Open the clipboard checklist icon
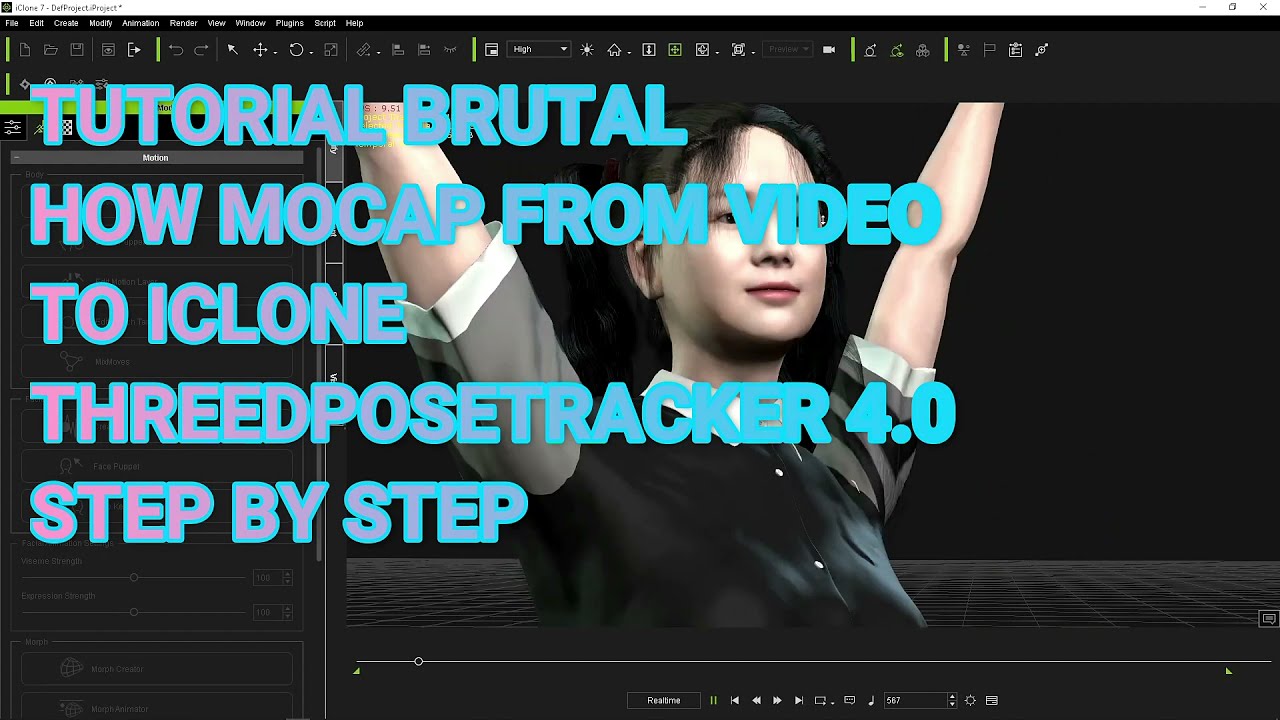 pos(1015,50)
